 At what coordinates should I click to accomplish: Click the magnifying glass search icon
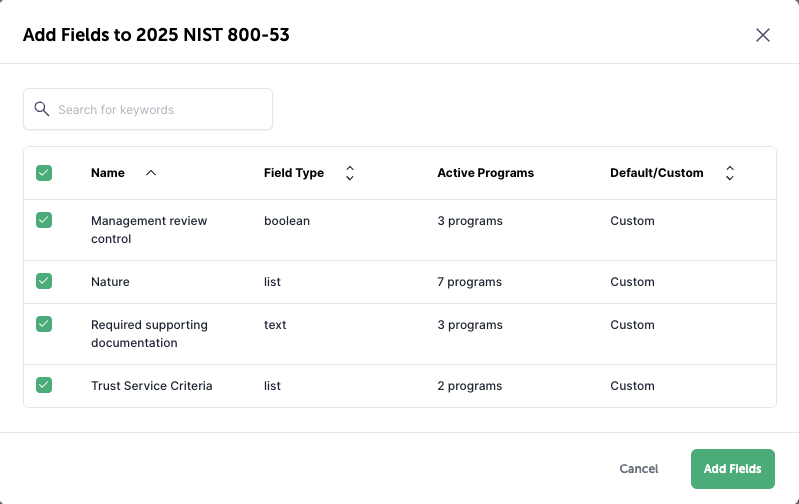click(42, 109)
